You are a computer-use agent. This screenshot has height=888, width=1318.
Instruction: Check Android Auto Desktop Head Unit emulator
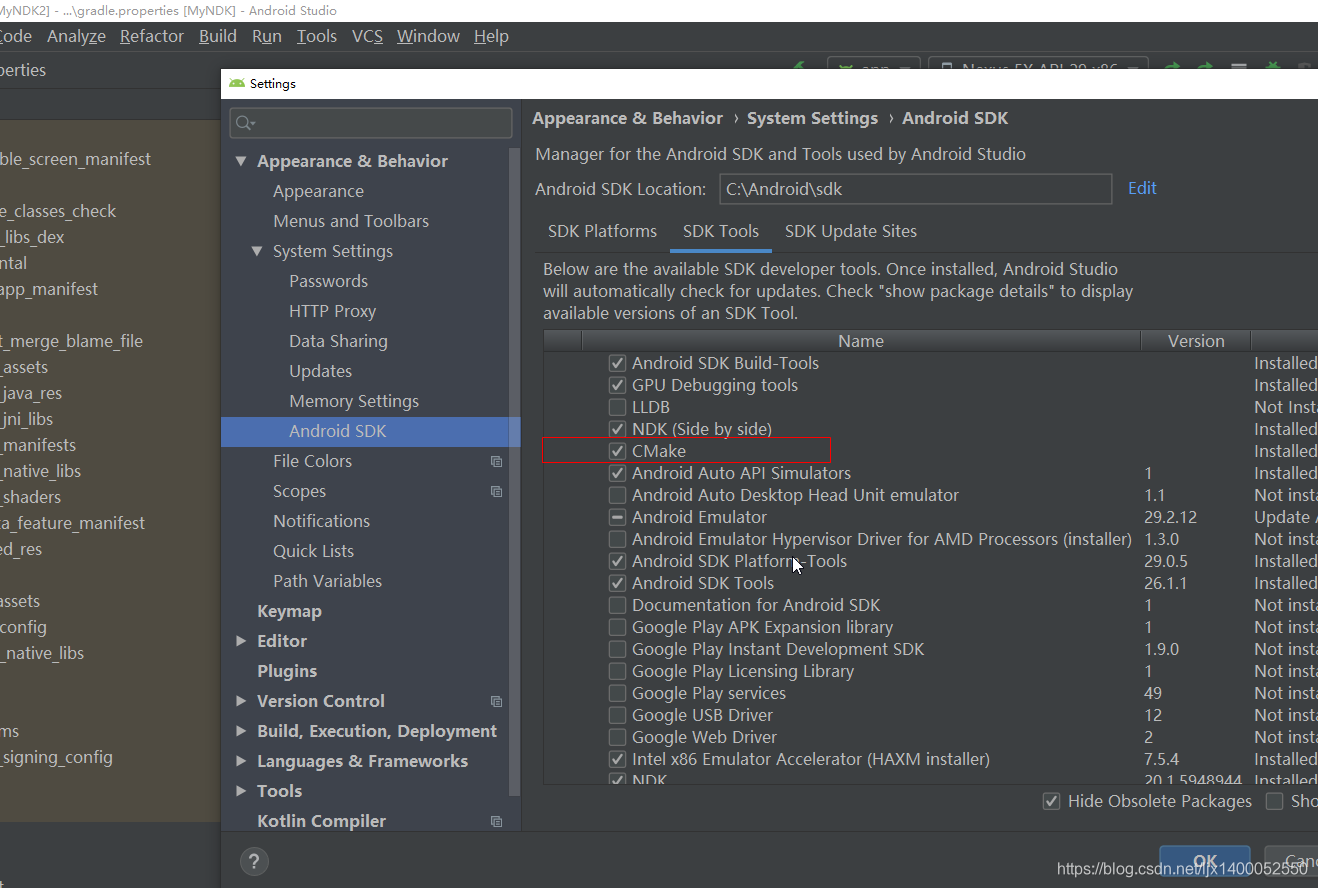click(x=617, y=495)
